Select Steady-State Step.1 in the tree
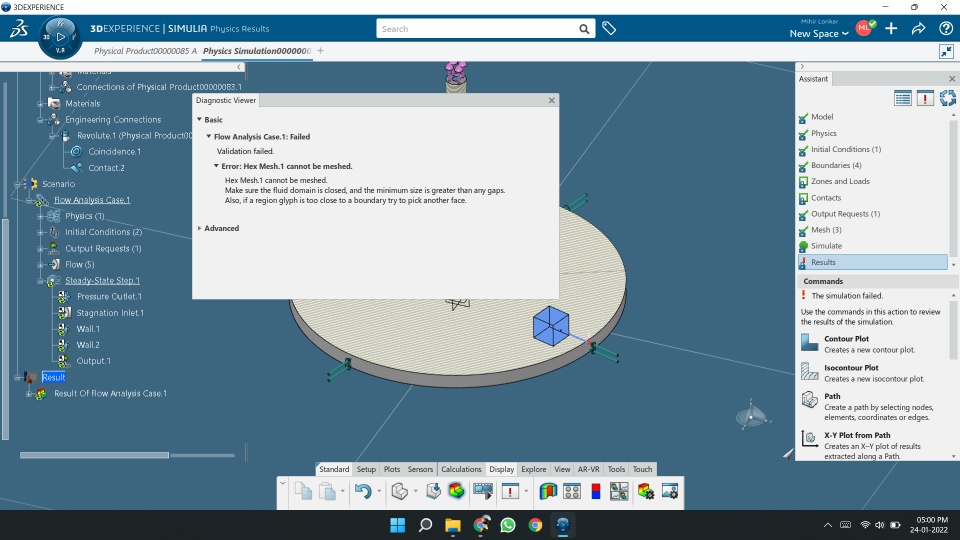960x540 pixels. 102,280
